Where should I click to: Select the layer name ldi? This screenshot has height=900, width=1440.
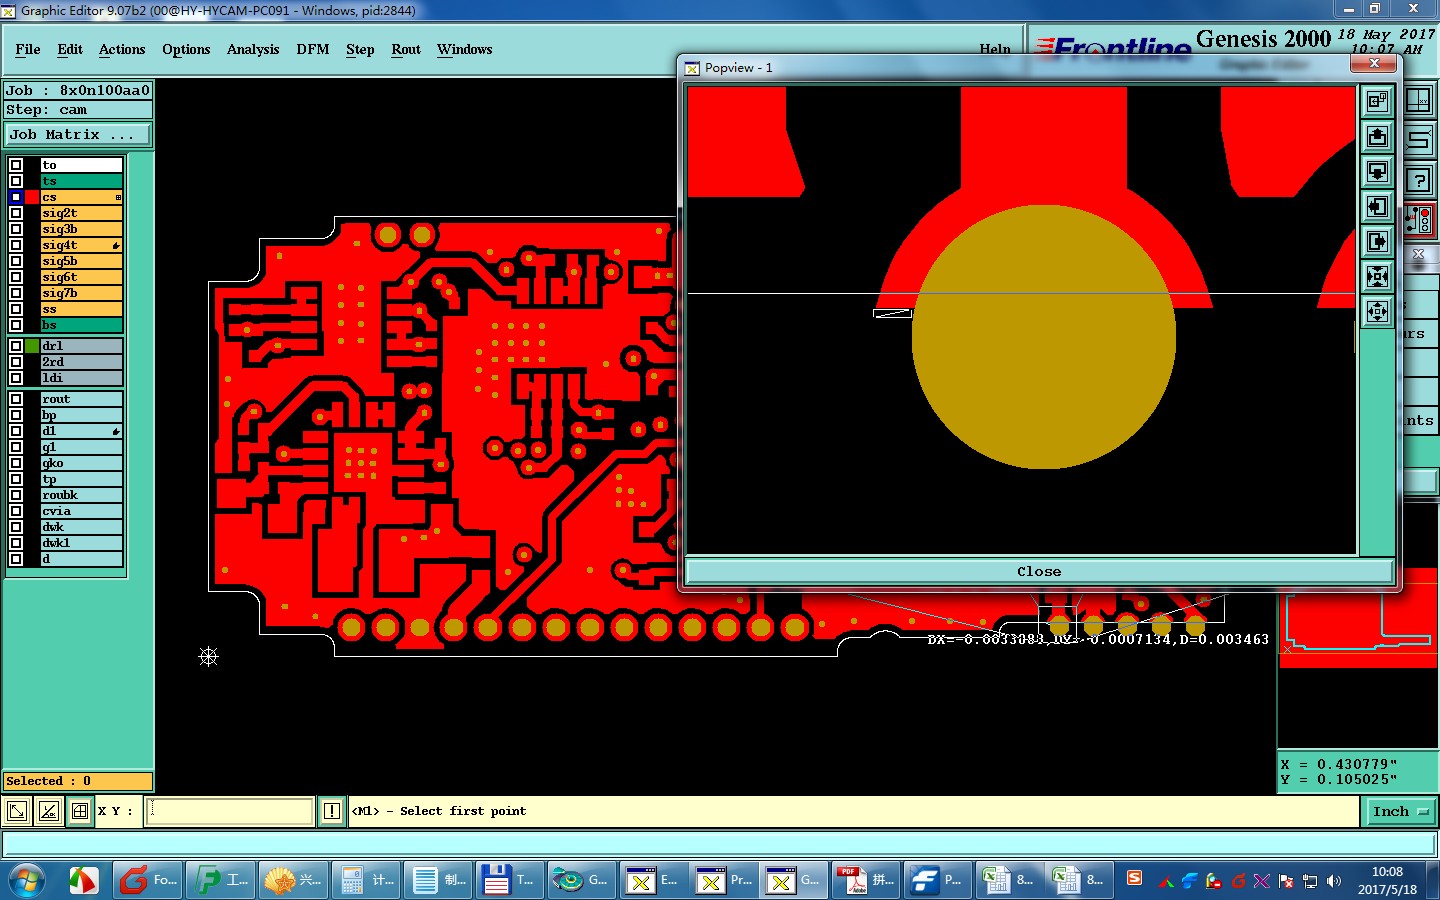81,378
